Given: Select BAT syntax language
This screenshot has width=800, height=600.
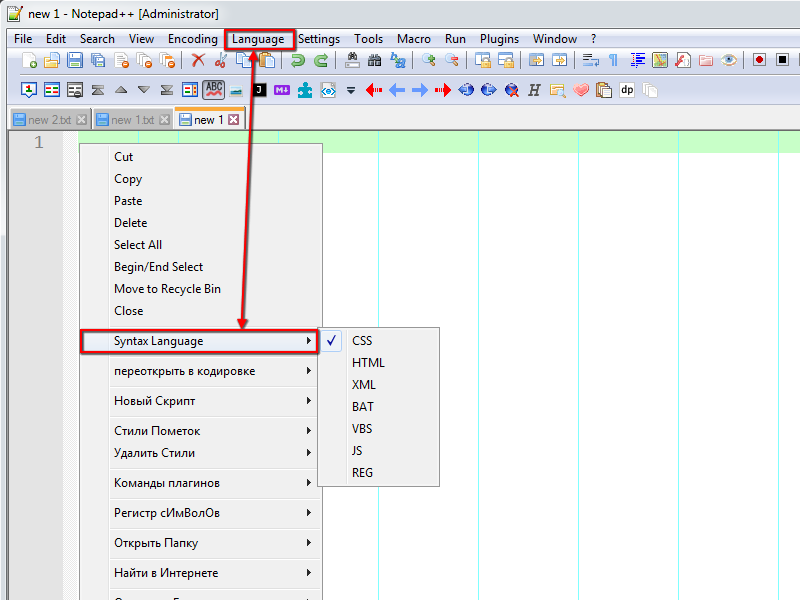Looking at the screenshot, I should [x=379, y=407].
